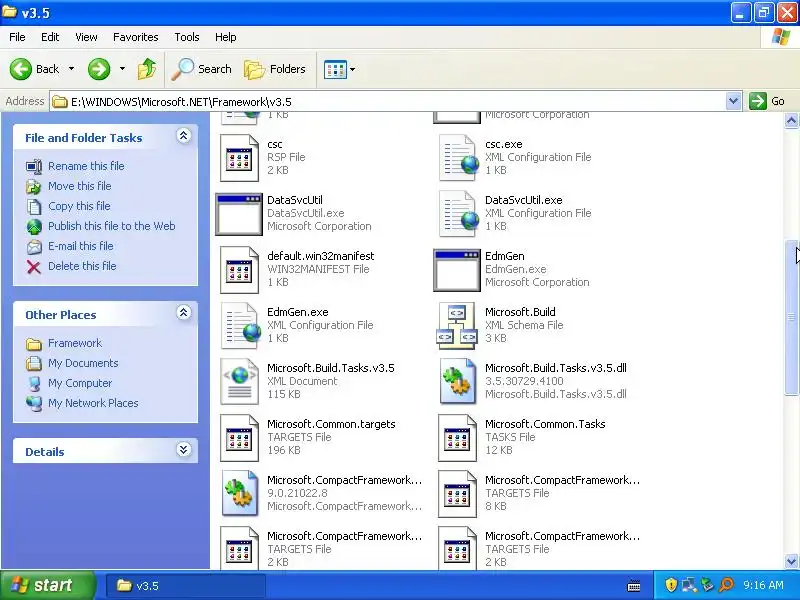Click the security shield tray icon
Screen dimensions: 800x600
coord(670,585)
